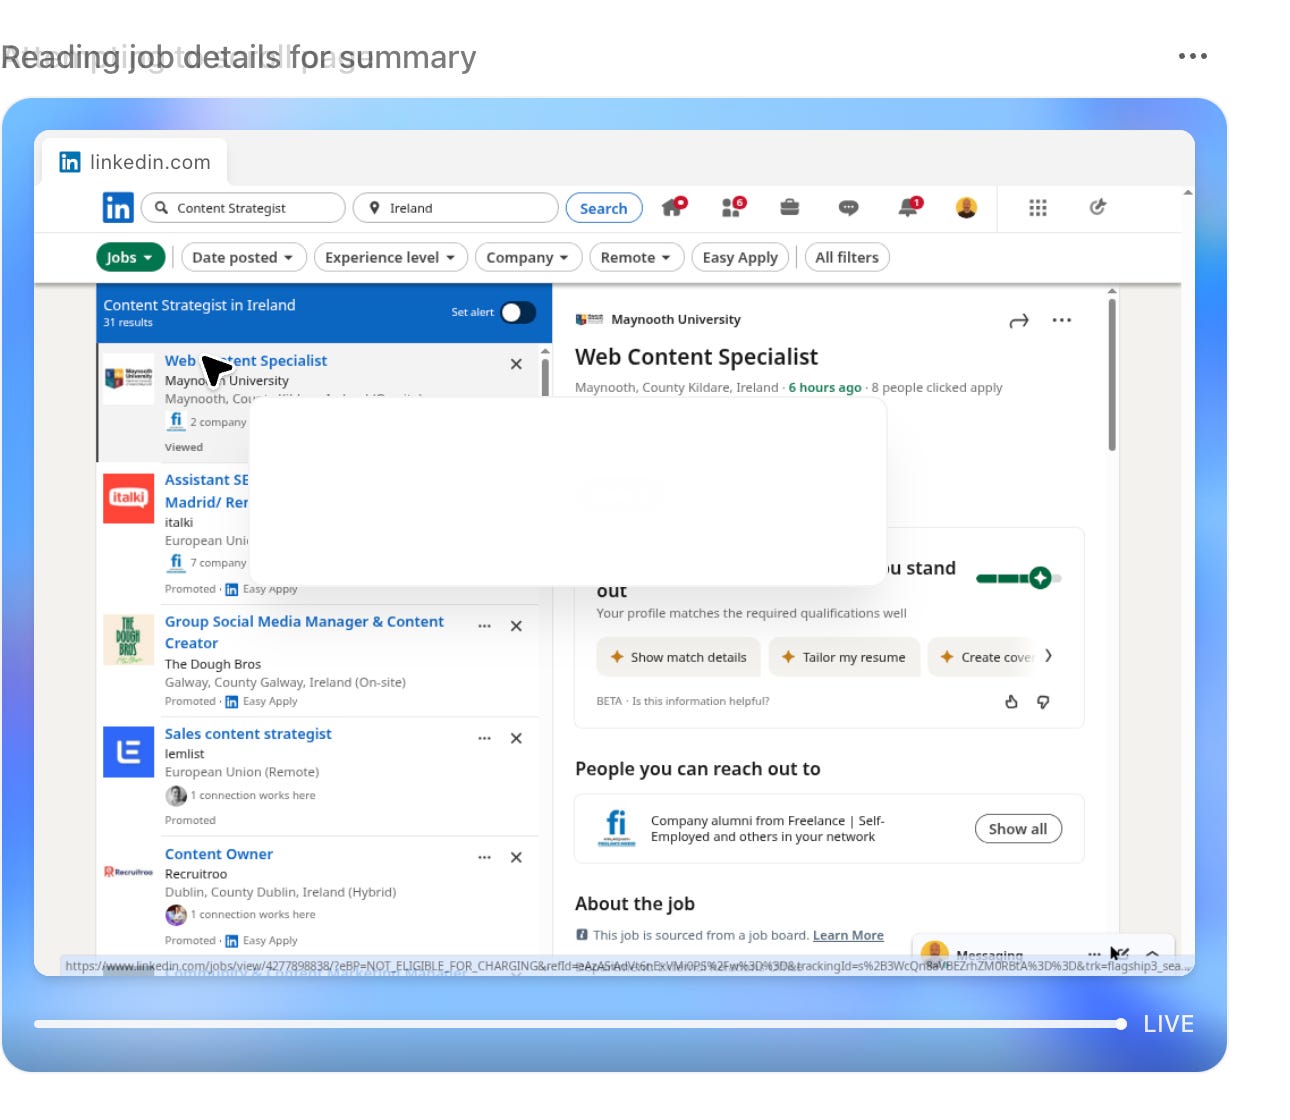
Task: Open the LinkedIn home logo
Action: point(118,208)
